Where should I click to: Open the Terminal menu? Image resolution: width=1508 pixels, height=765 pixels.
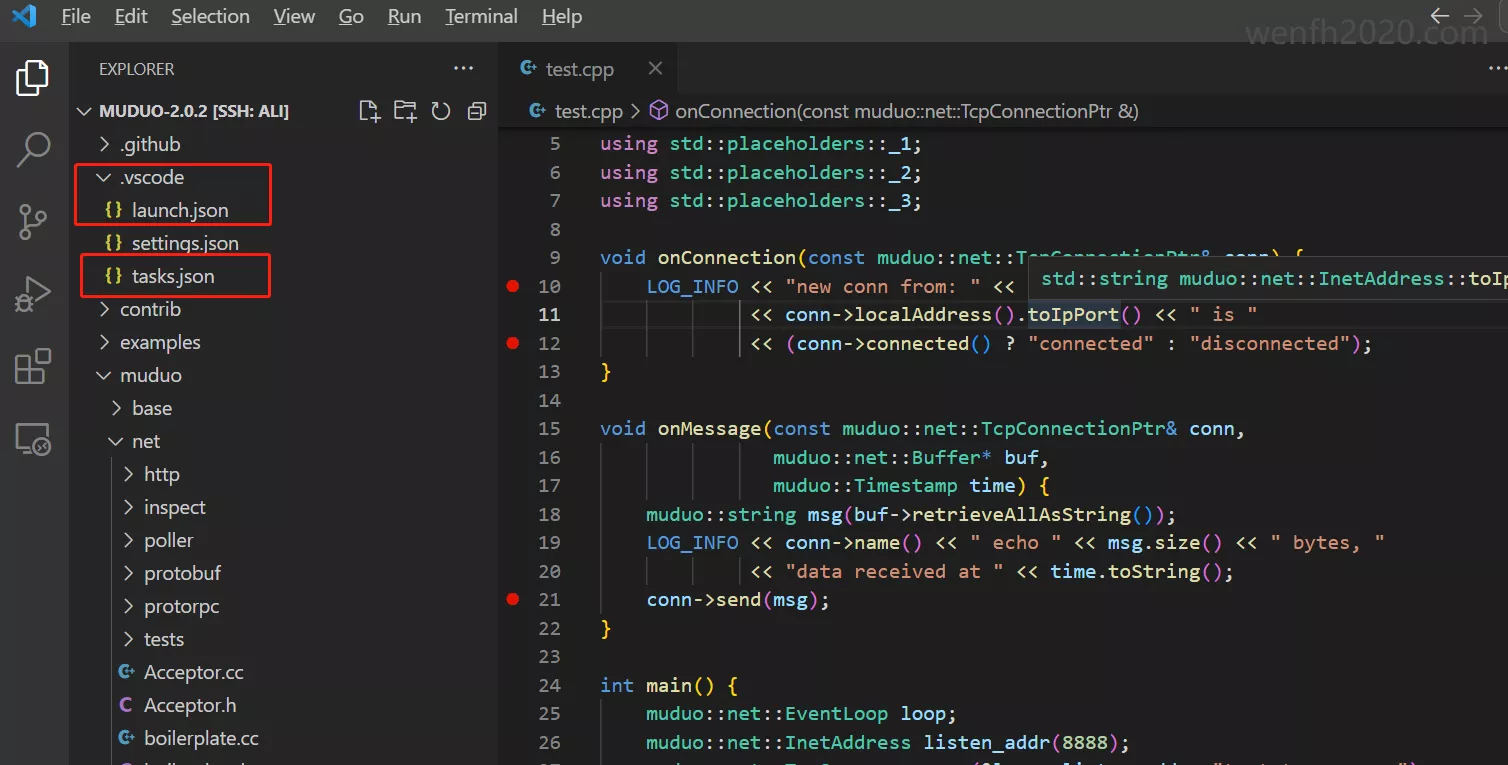click(481, 17)
